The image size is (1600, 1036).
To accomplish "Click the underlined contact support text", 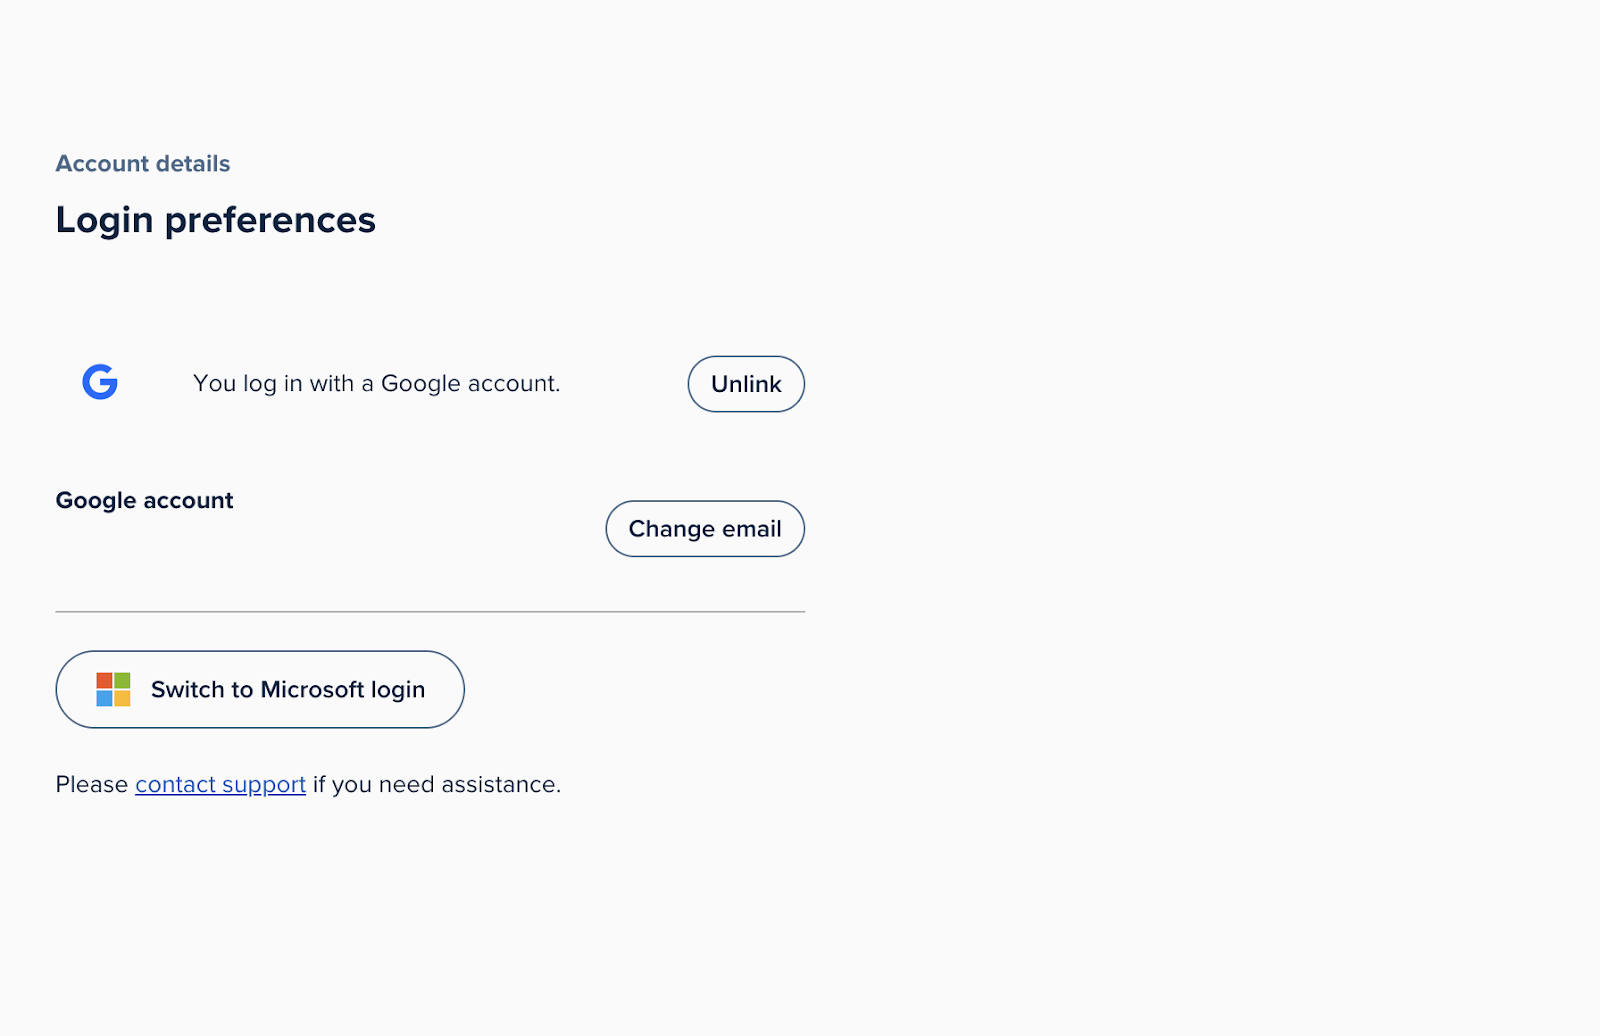I will [220, 784].
